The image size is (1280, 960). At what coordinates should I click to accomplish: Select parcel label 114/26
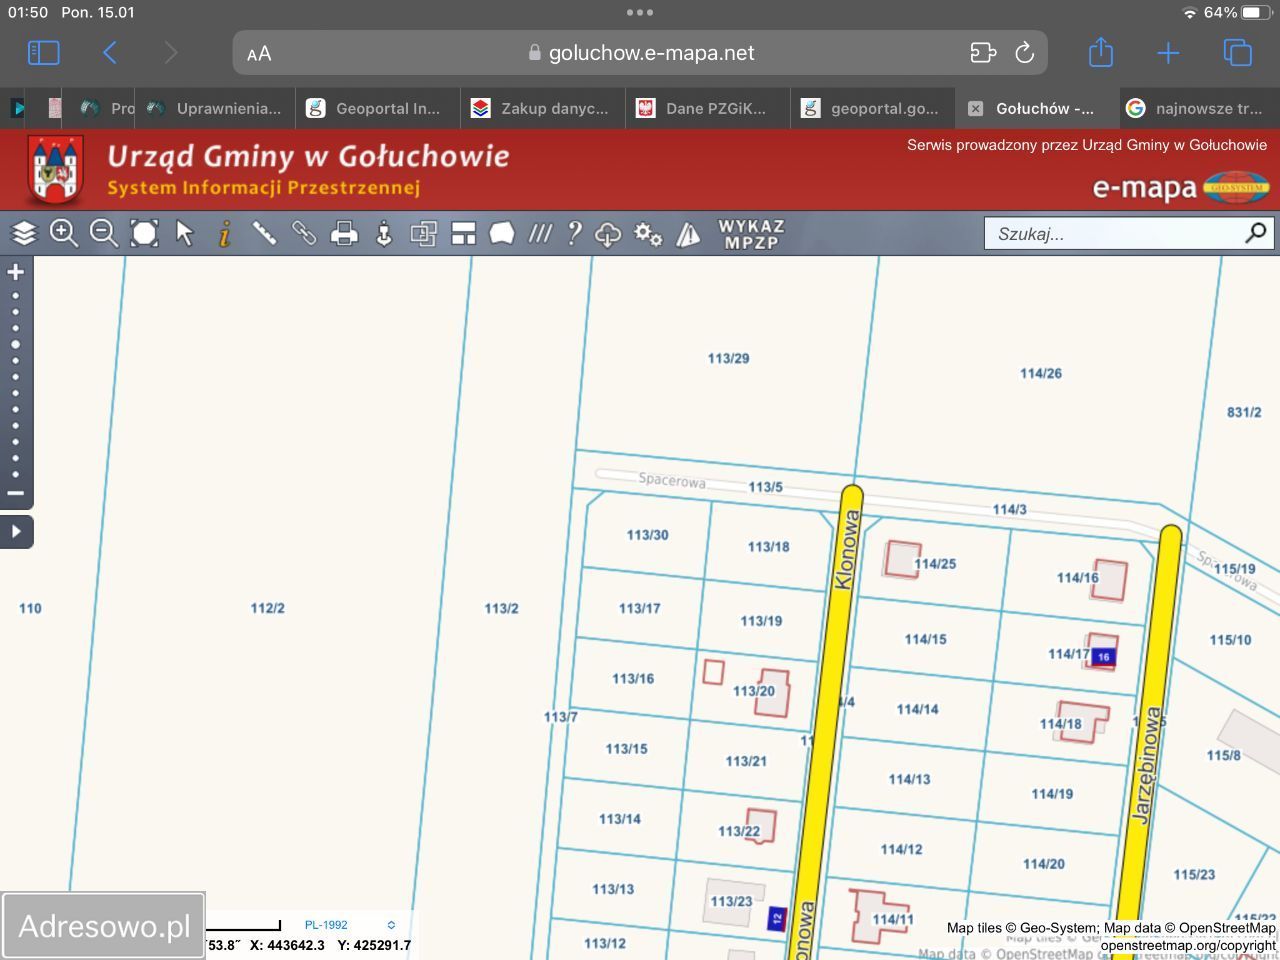(x=1041, y=373)
